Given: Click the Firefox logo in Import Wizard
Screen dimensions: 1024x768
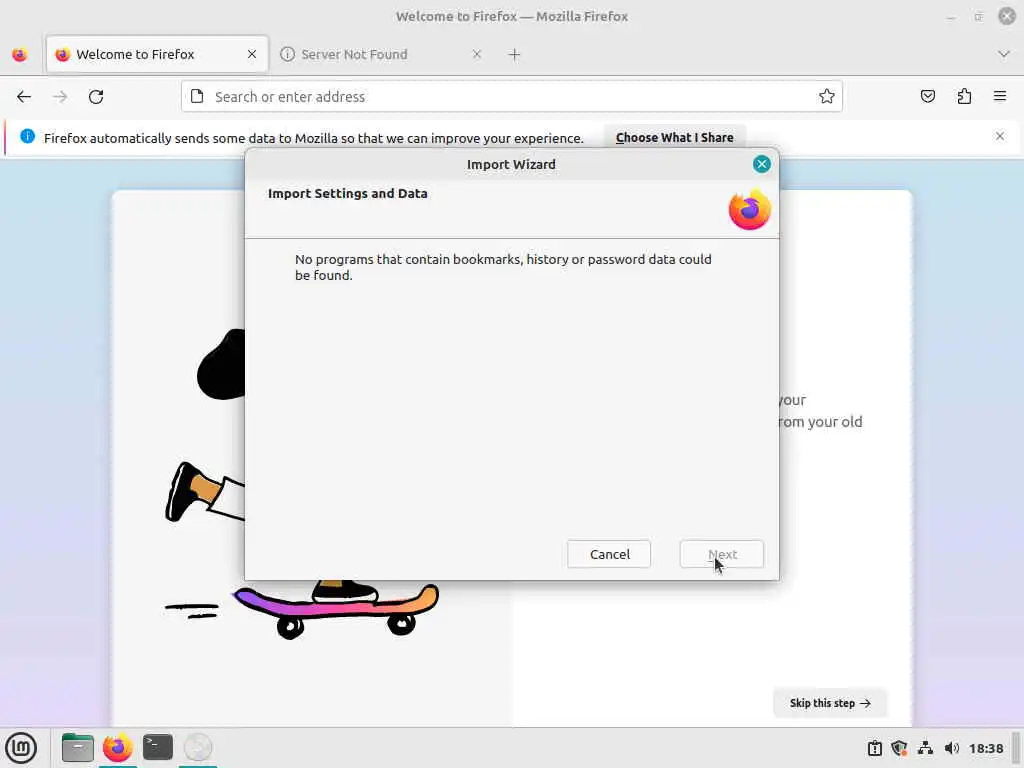Looking at the screenshot, I should (x=750, y=210).
